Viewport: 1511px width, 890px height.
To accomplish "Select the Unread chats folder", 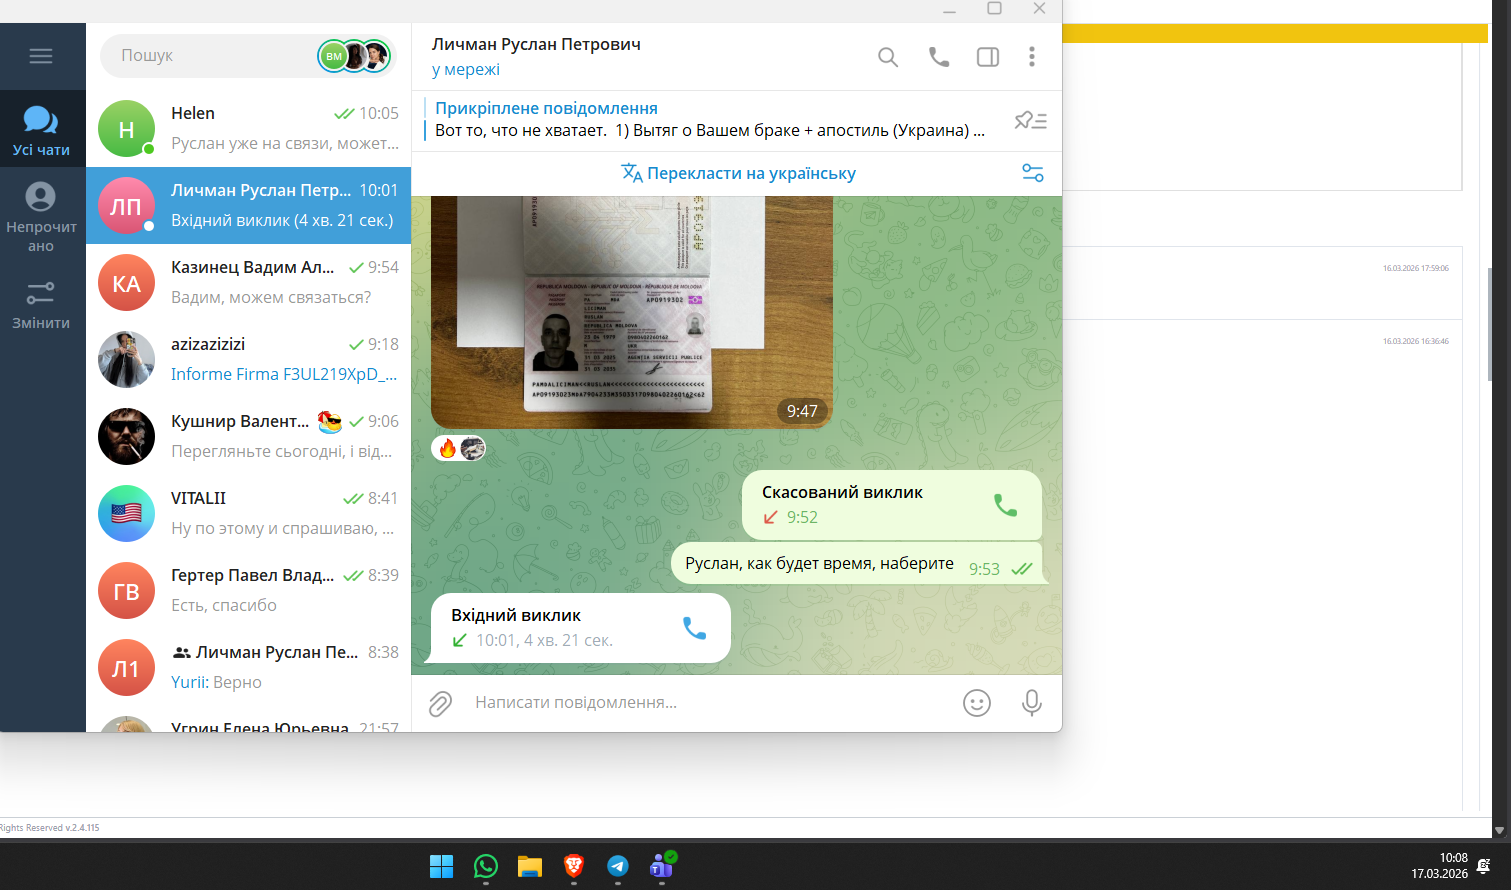I will coord(41,217).
